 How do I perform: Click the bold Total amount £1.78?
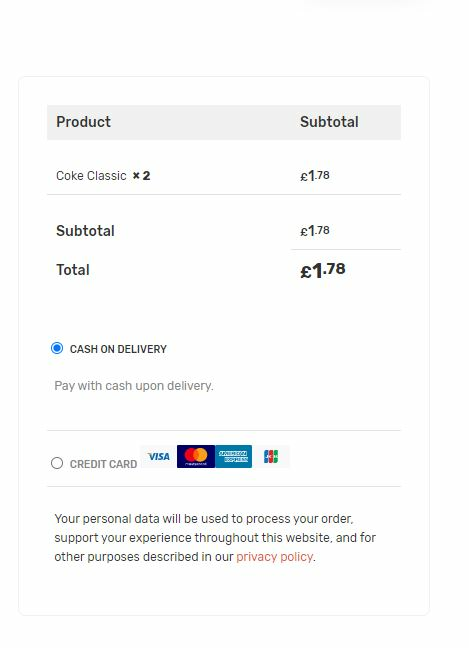click(323, 270)
